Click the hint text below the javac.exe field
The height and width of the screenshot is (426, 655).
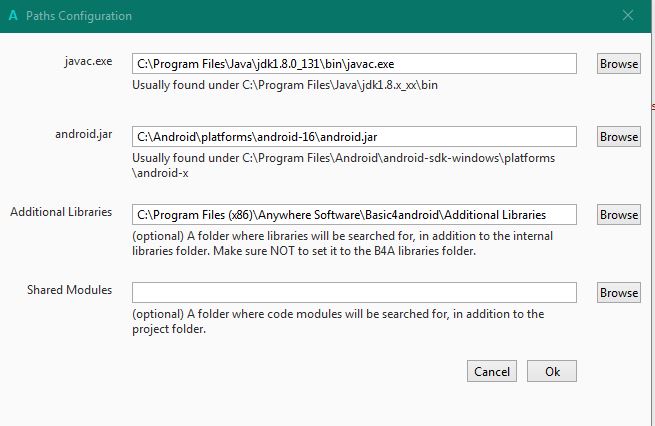[285, 85]
